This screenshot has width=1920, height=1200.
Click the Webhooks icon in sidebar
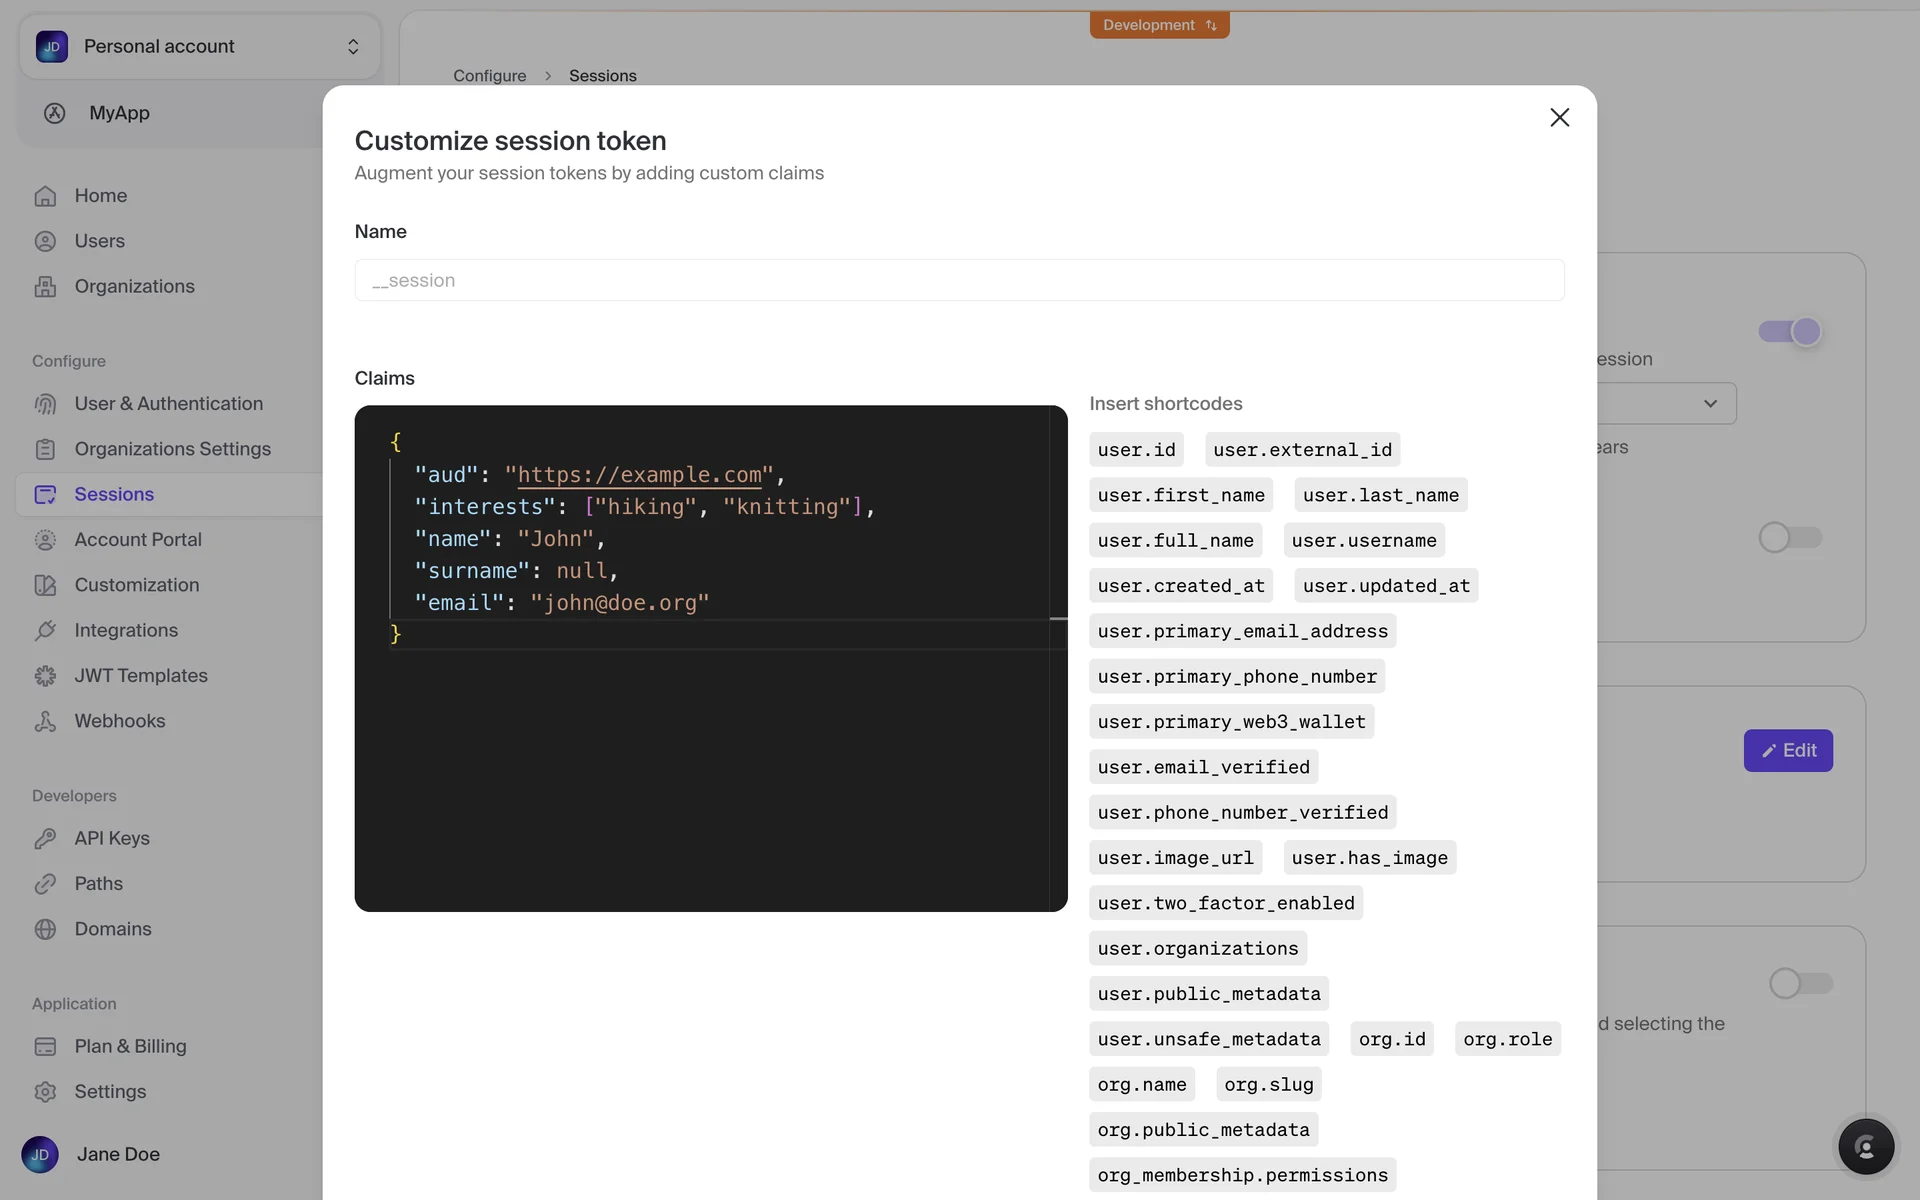45,721
